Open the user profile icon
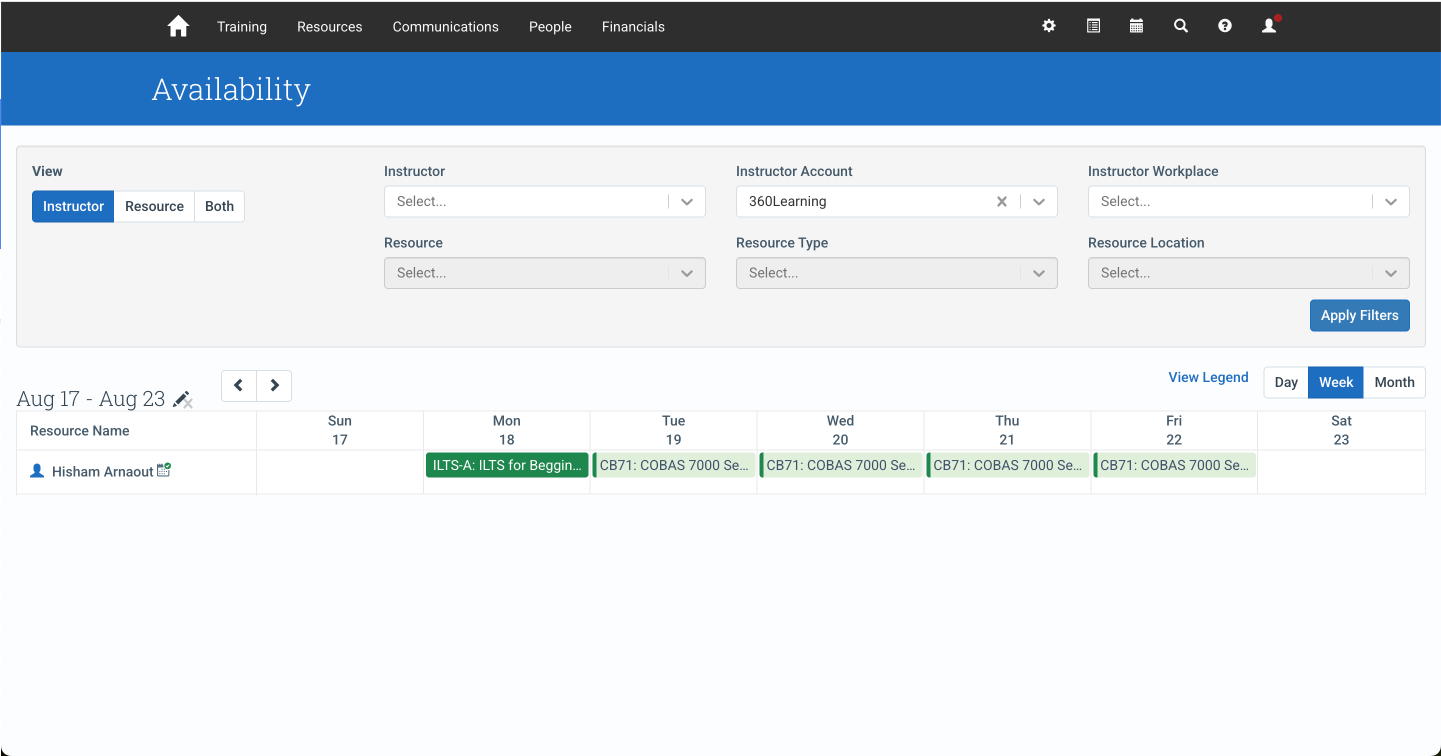 [x=1270, y=26]
